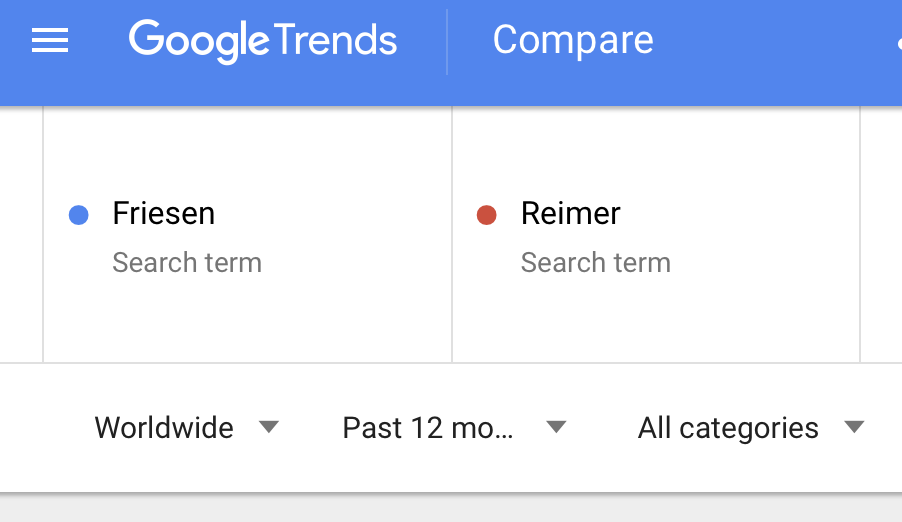Open the Past 12 months time range
This screenshot has height=522, width=902.
point(454,428)
